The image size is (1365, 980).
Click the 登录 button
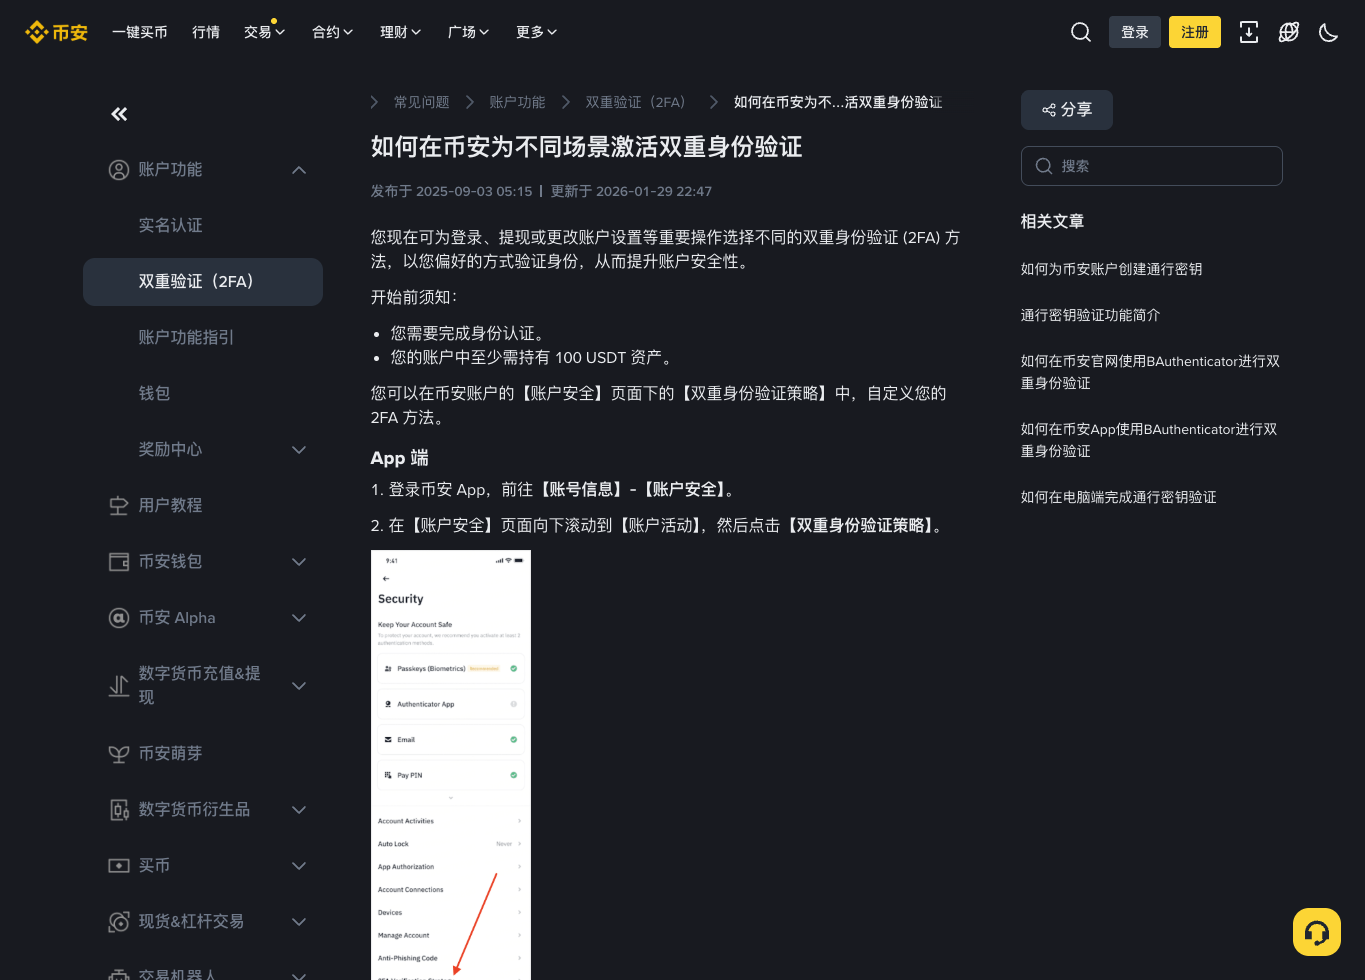pos(1135,32)
